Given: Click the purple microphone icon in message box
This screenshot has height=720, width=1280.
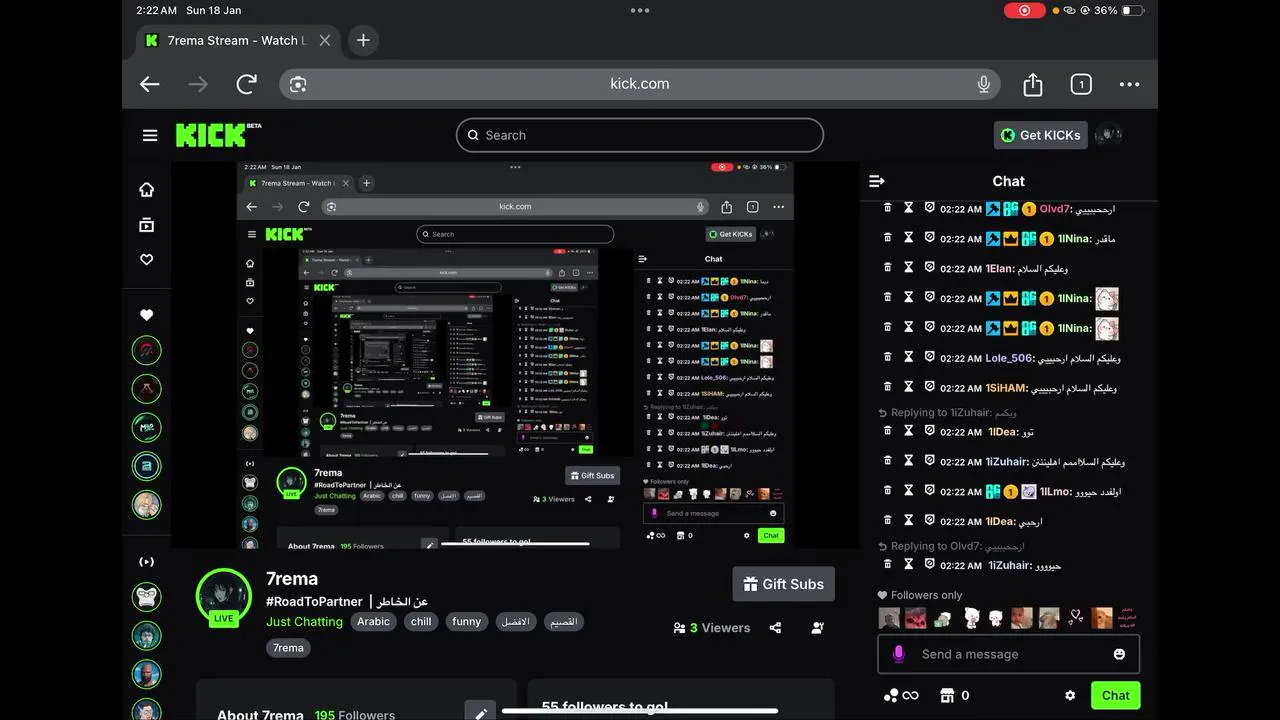Looking at the screenshot, I should coord(898,654).
